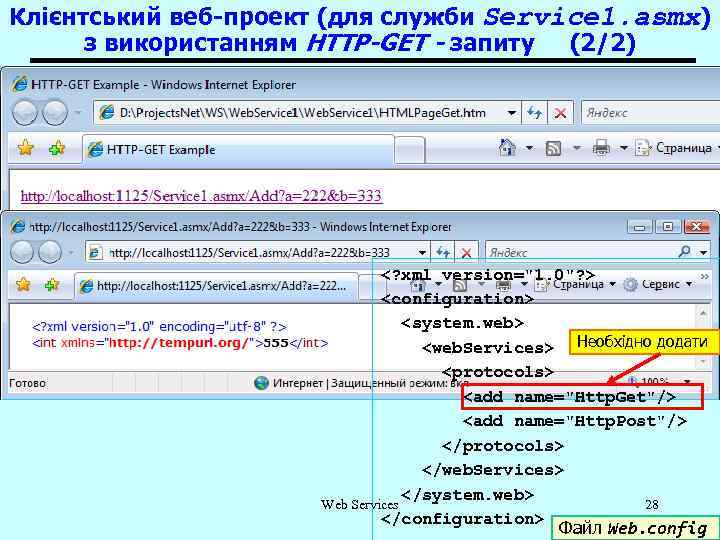Click Internet Explorer icon in back window title

[20, 84]
